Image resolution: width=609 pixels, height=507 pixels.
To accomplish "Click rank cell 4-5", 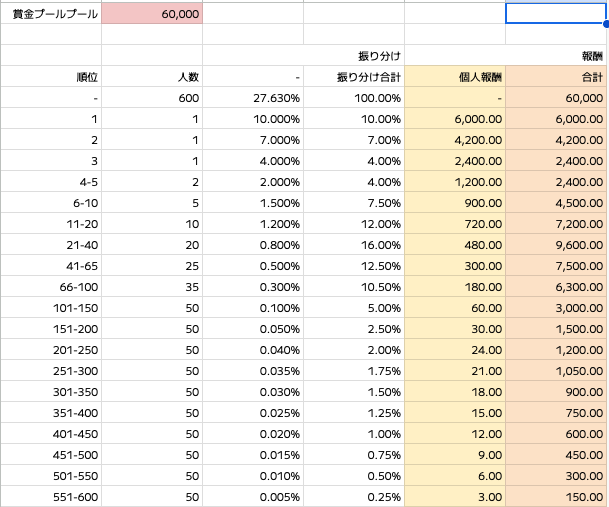I will point(51,181).
